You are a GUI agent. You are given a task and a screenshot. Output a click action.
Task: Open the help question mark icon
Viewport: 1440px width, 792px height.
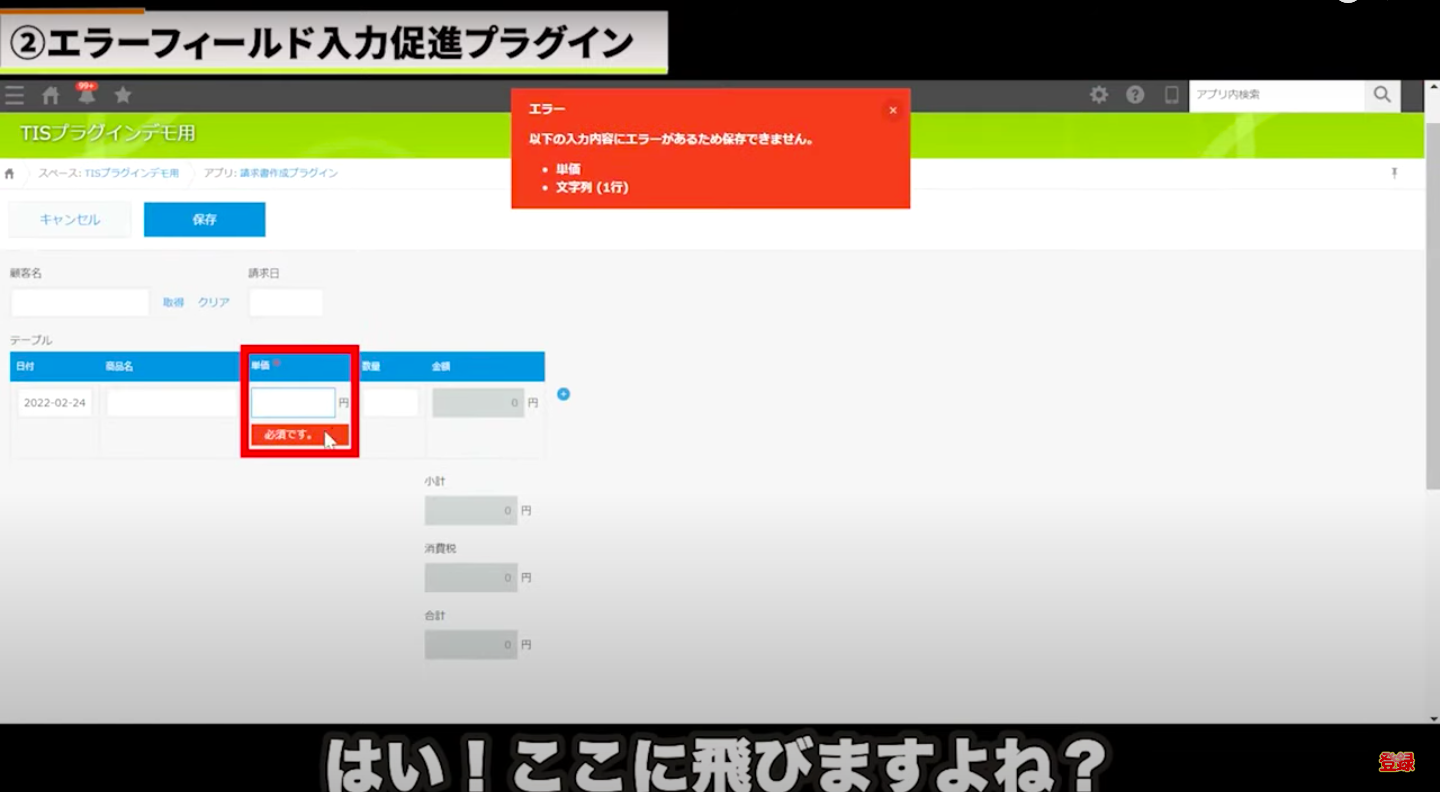point(1135,95)
